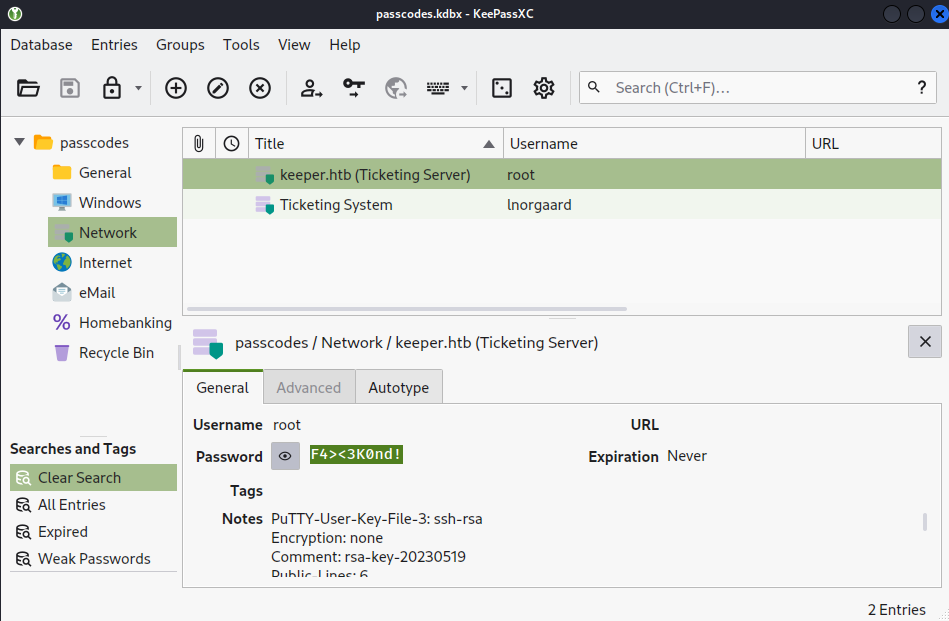Screen dimensions: 949x621
Task: Copy username to clipboard icon
Action: click(x=311, y=88)
